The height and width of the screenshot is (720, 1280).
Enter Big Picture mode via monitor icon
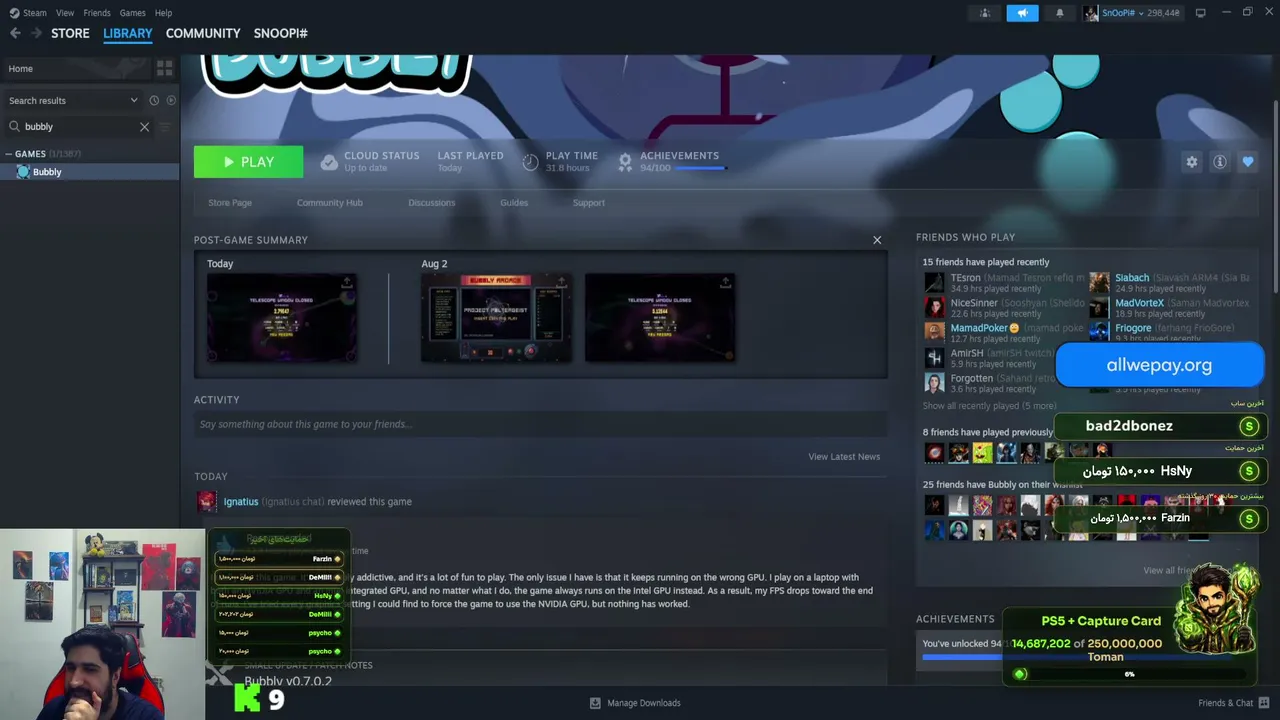pos(1200,13)
